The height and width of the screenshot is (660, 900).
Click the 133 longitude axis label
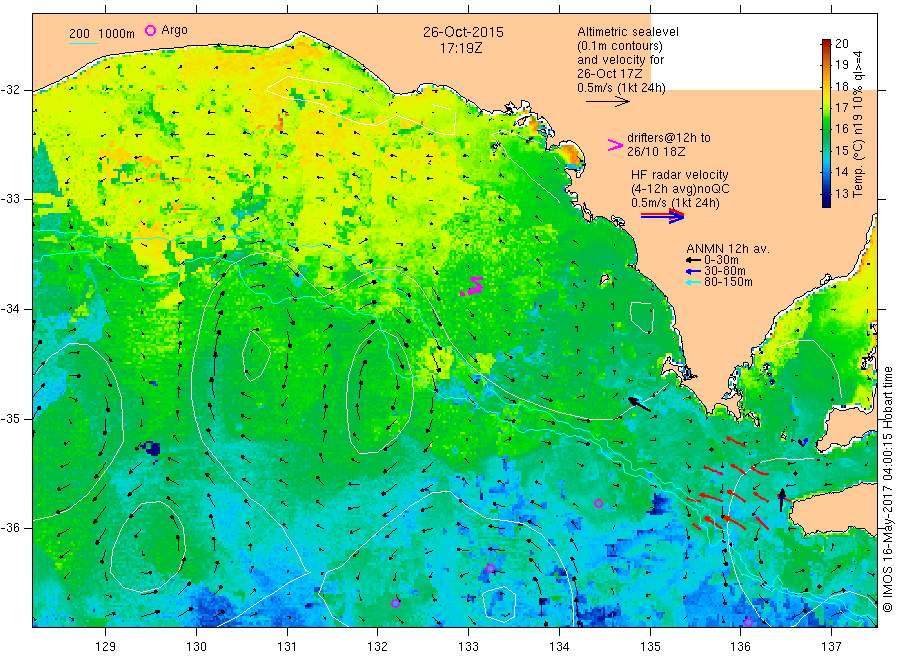point(468,647)
